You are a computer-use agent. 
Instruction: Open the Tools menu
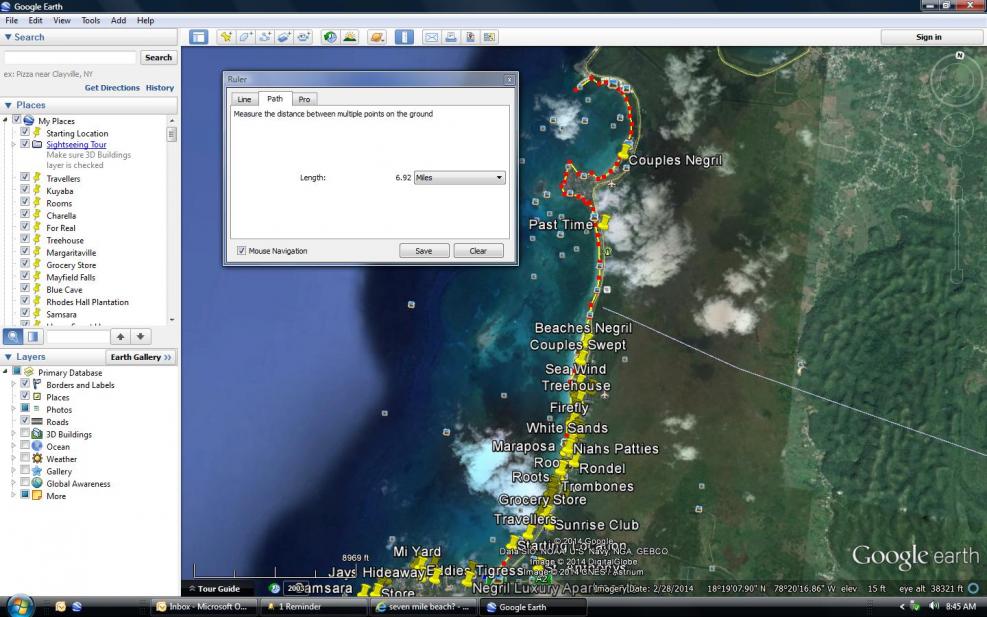pos(91,20)
